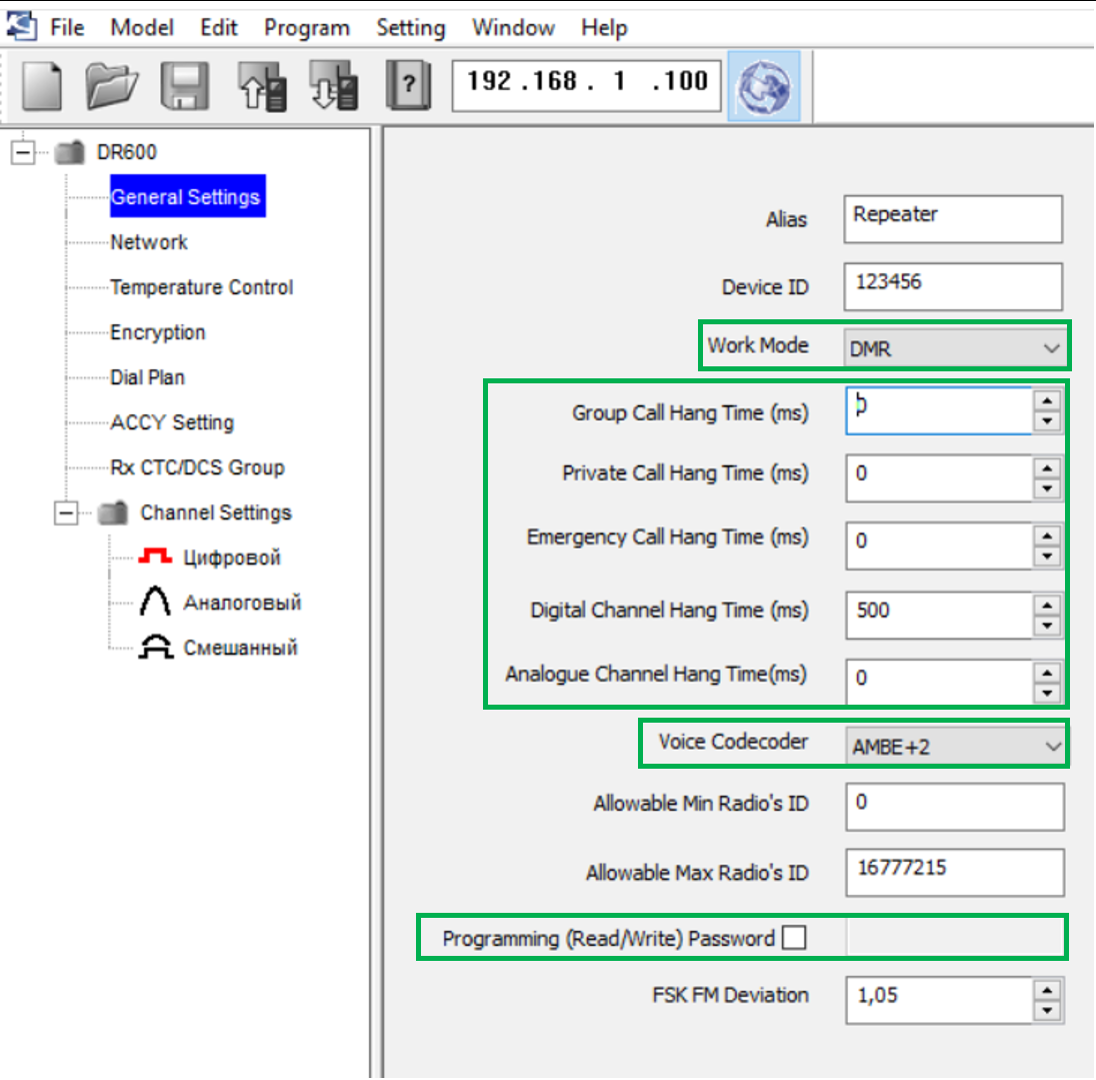
Task: Click the Read from device icon
Action: (x=262, y=85)
